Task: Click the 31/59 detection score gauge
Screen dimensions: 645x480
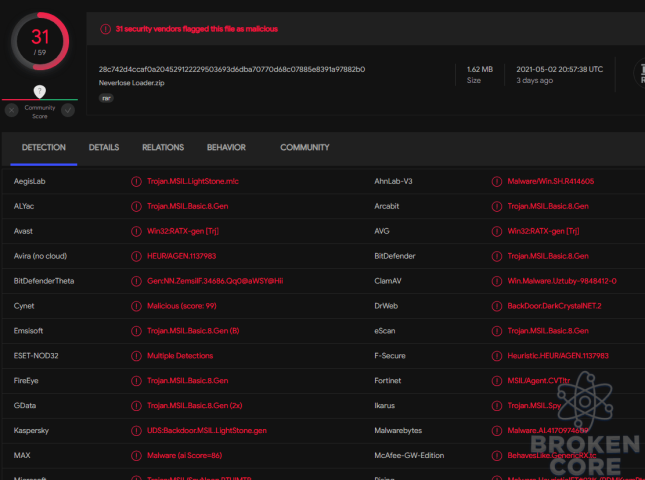Action: [40, 41]
